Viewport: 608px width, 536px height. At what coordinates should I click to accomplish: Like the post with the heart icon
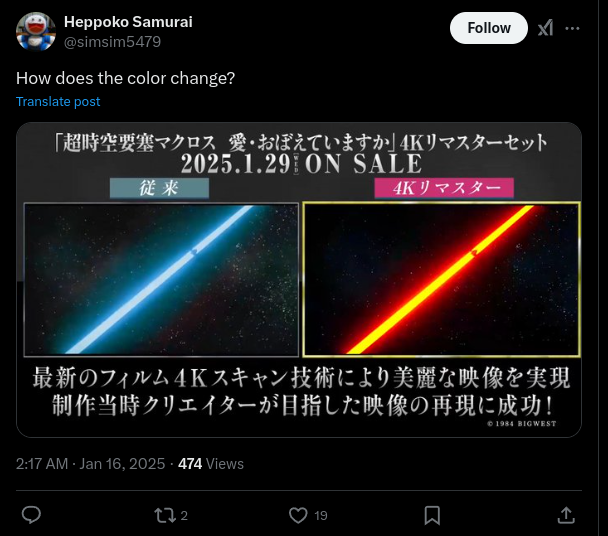click(x=298, y=515)
